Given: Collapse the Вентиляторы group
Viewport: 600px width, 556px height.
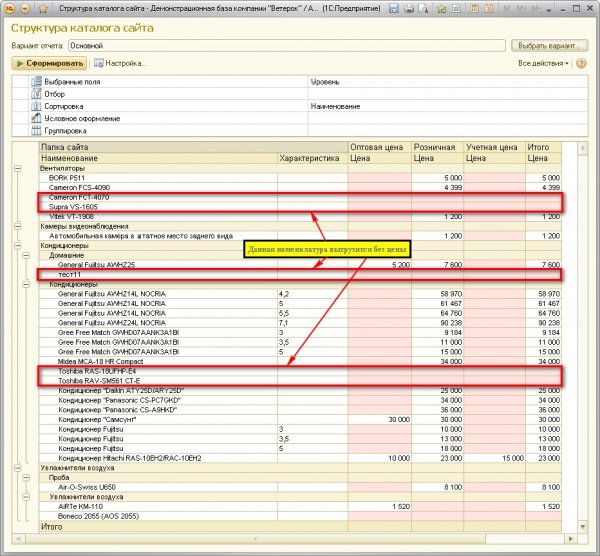Looking at the screenshot, I should coord(17,168).
